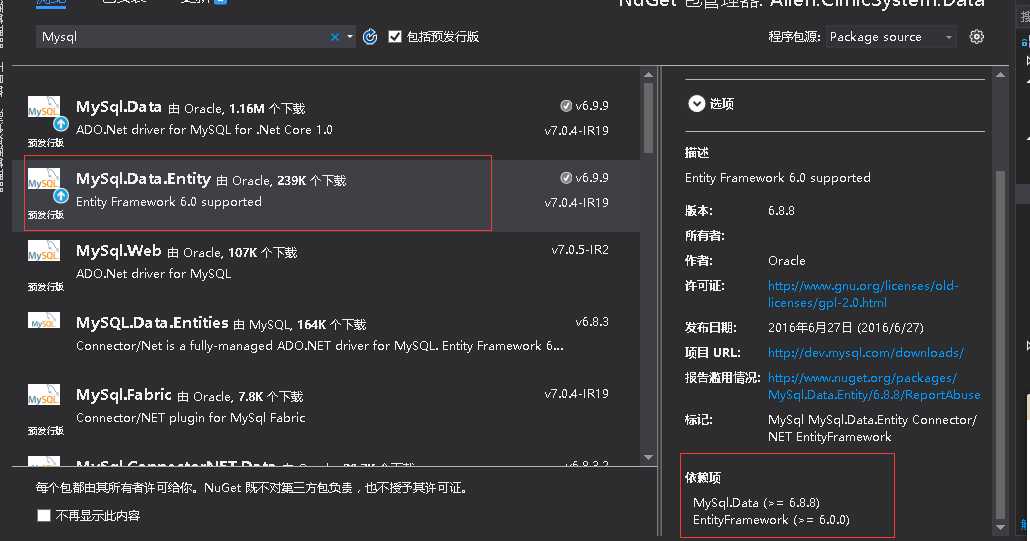This screenshot has width=1030, height=541.
Task: Click the publish date 2016/6/27 value
Action: coord(846,328)
